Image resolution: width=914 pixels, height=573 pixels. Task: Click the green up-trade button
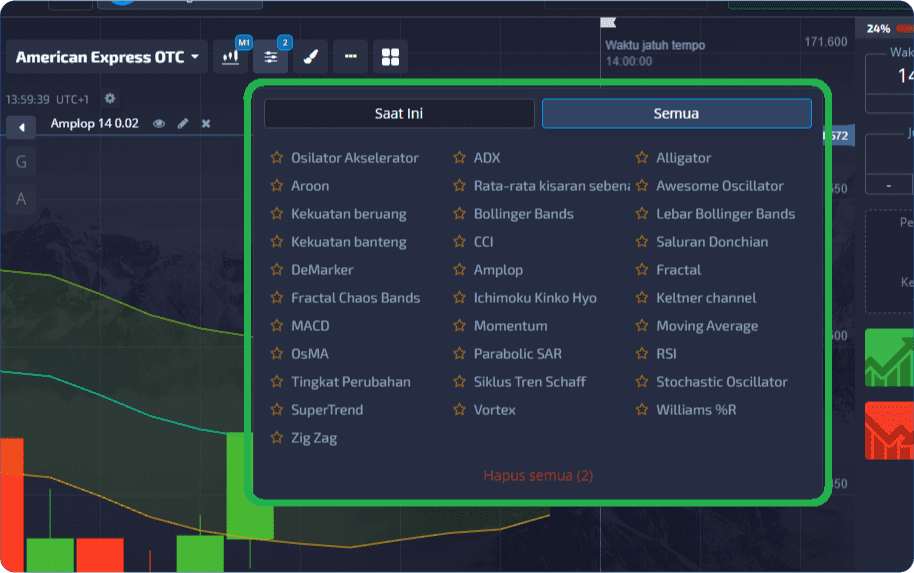click(889, 357)
